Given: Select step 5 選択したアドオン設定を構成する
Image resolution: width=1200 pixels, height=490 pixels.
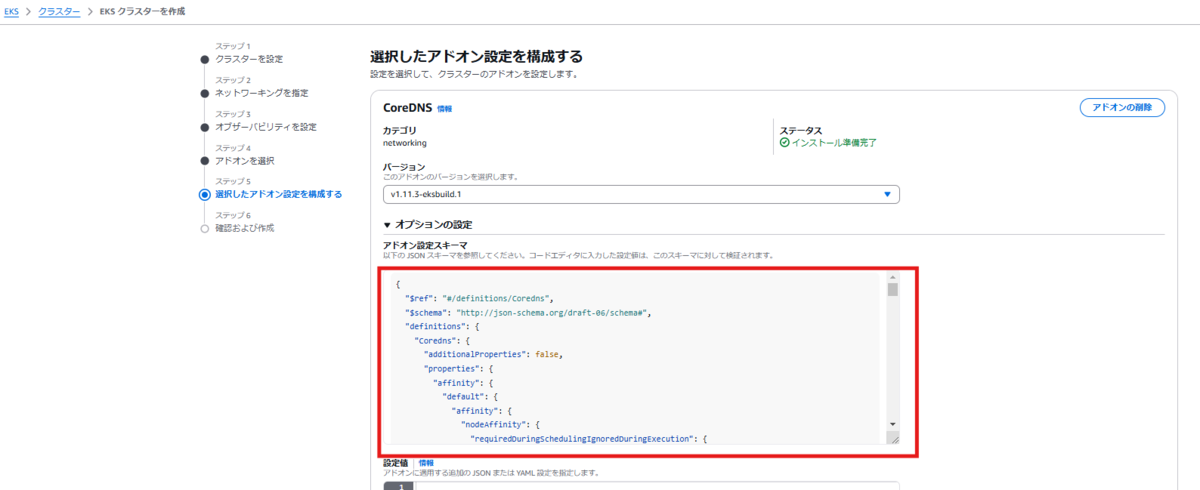Looking at the screenshot, I should [278, 194].
